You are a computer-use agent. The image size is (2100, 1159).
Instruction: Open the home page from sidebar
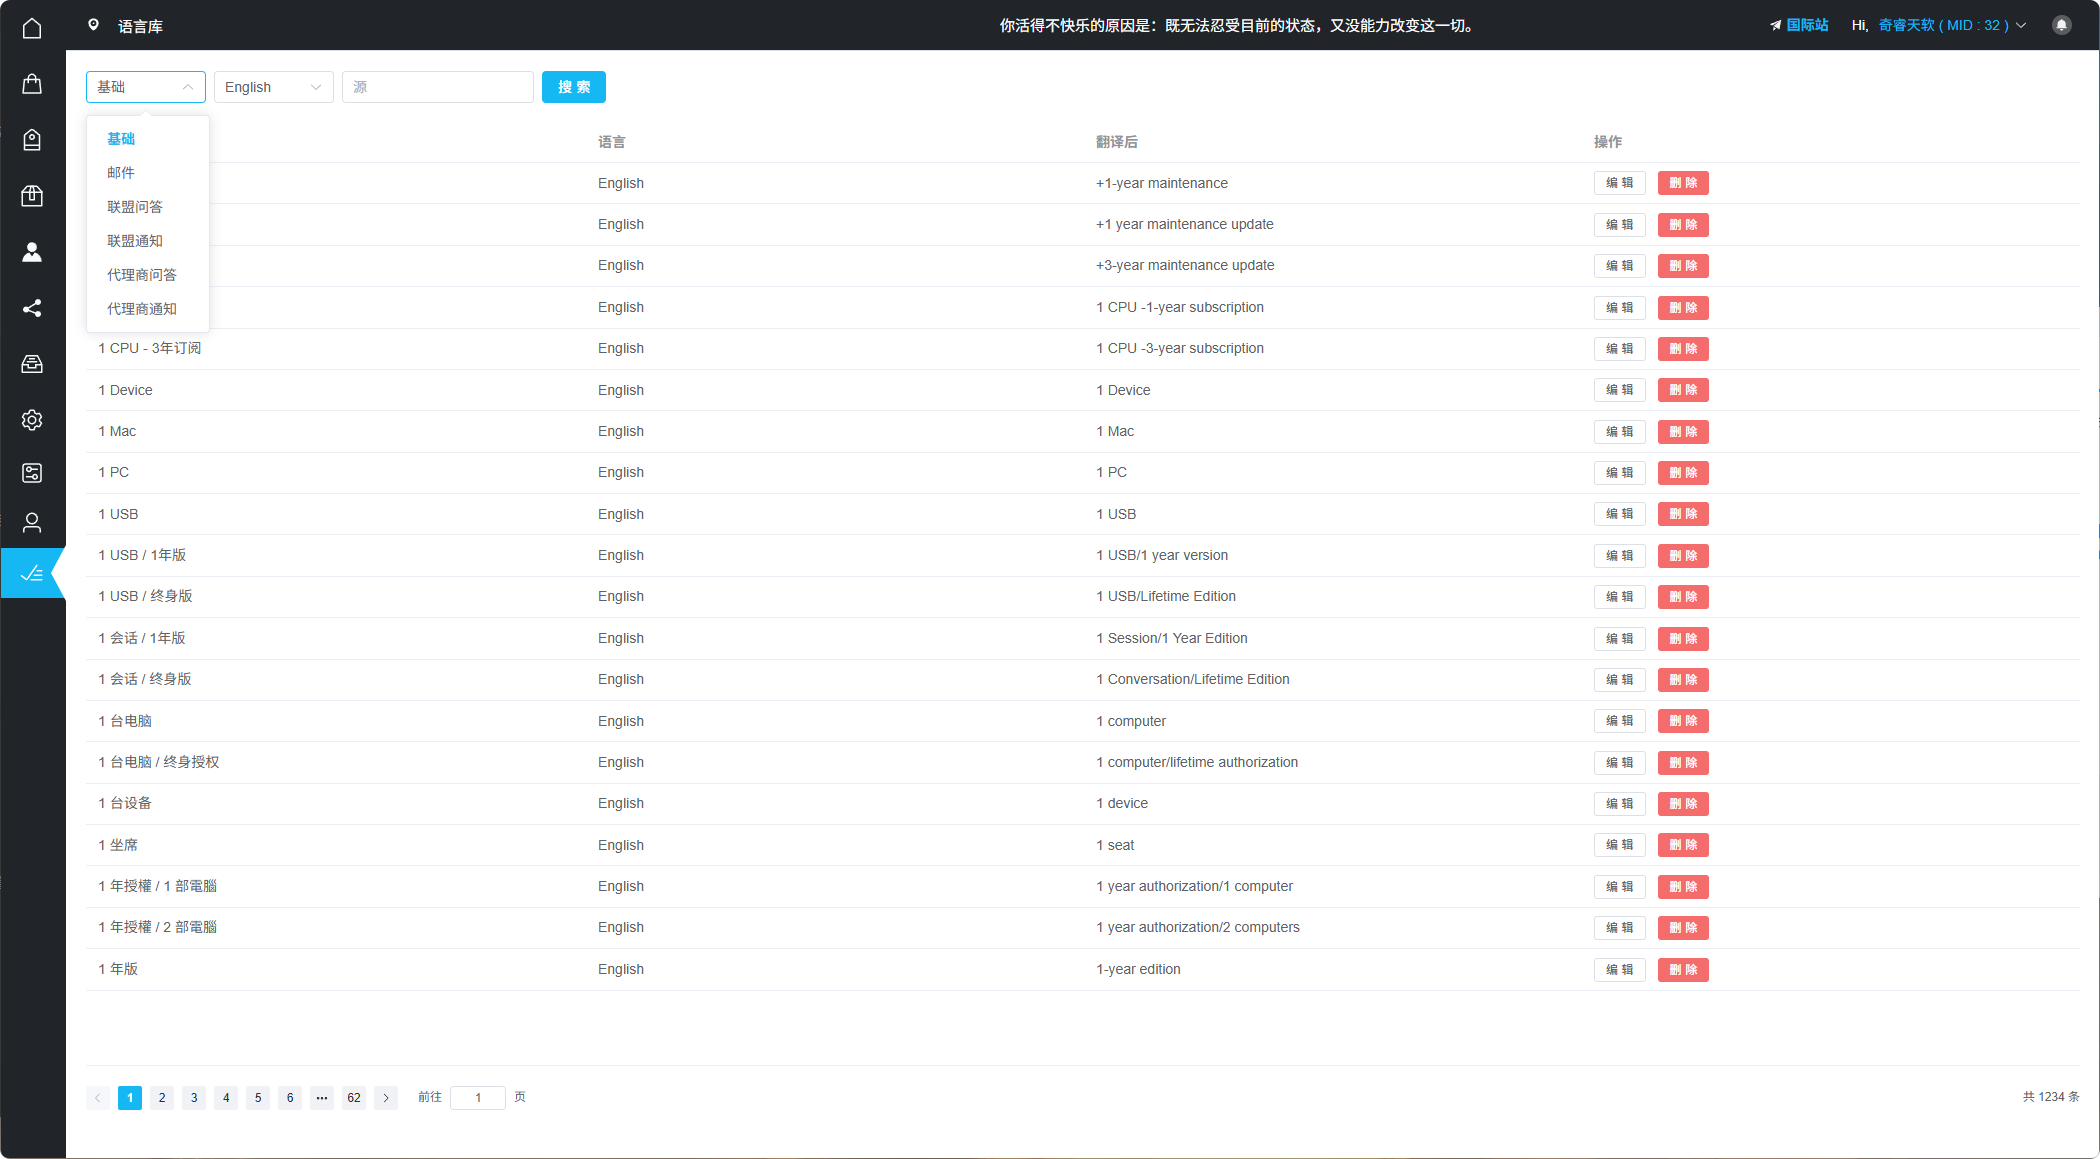(32, 28)
